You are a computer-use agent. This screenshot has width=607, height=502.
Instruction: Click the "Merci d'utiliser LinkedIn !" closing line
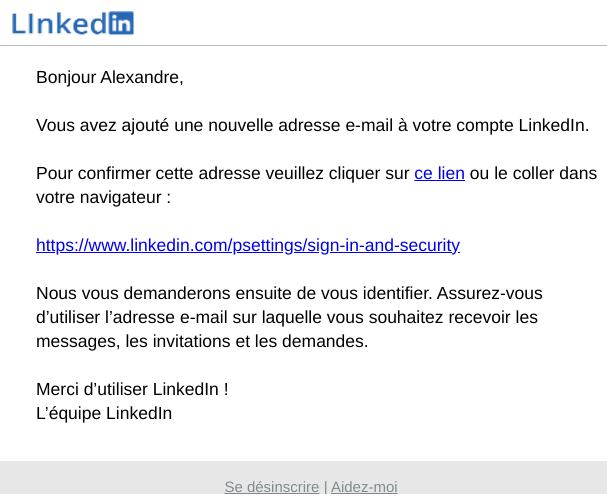pyautogui.click(x=132, y=389)
